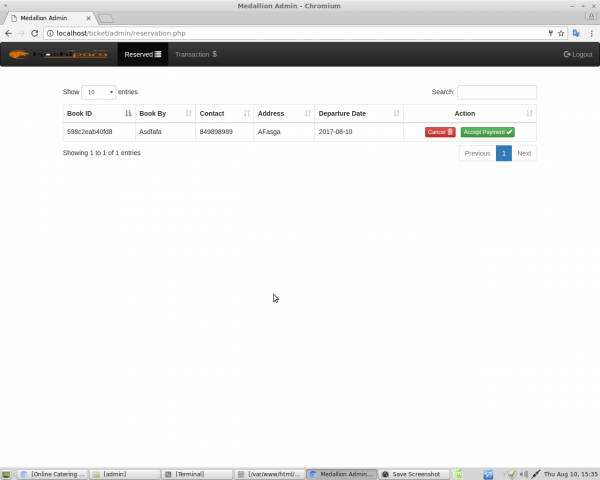This screenshot has height=480, width=600.
Task: Click the shield update icon in tray
Action: tap(512, 475)
